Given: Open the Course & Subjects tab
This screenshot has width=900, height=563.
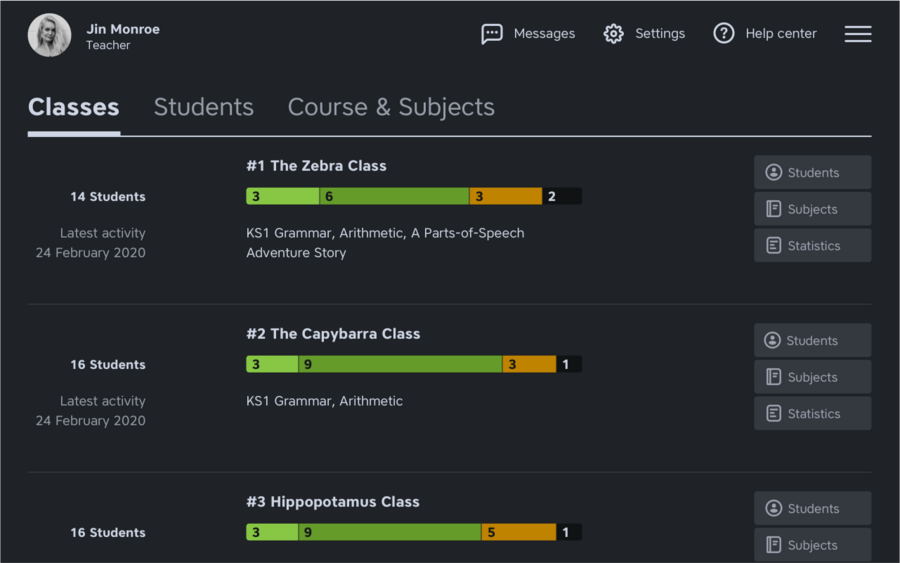Looking at the screenshot, I should point(391,107).
